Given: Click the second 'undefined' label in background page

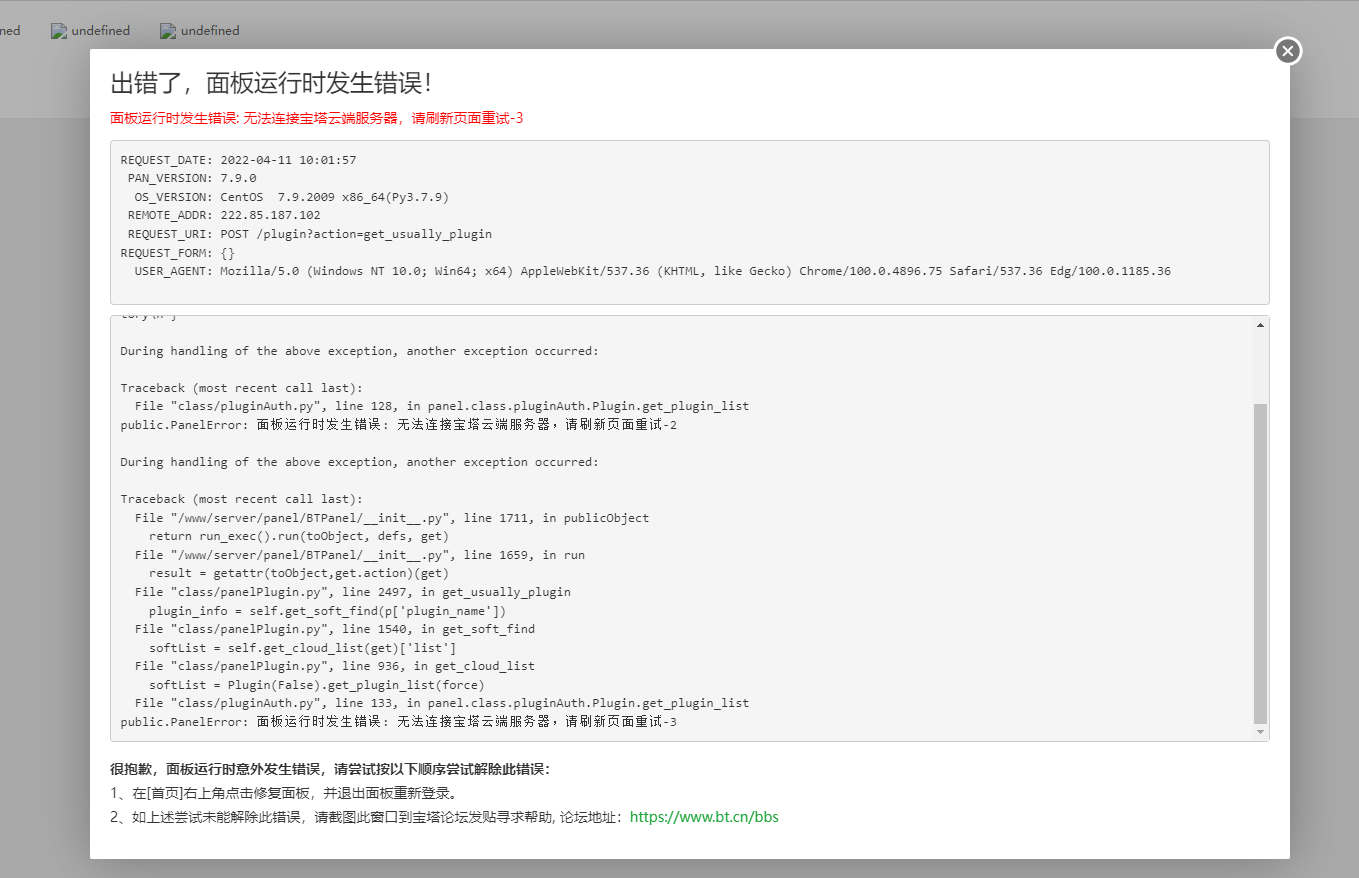Looking at the screenshot, I should [x=100, y=31].
